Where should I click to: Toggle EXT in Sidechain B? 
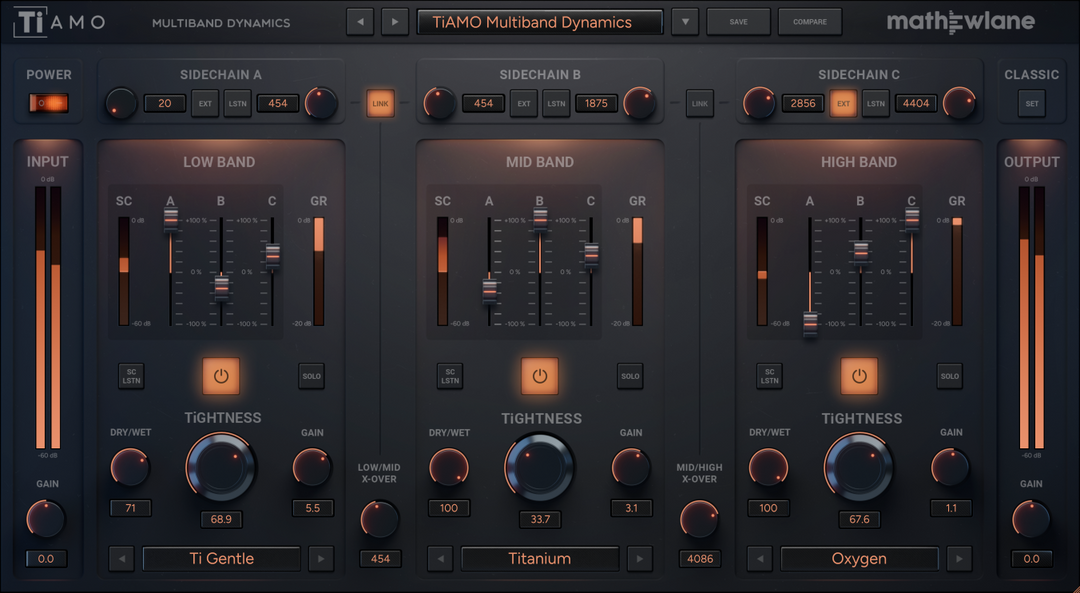(524, 104)
